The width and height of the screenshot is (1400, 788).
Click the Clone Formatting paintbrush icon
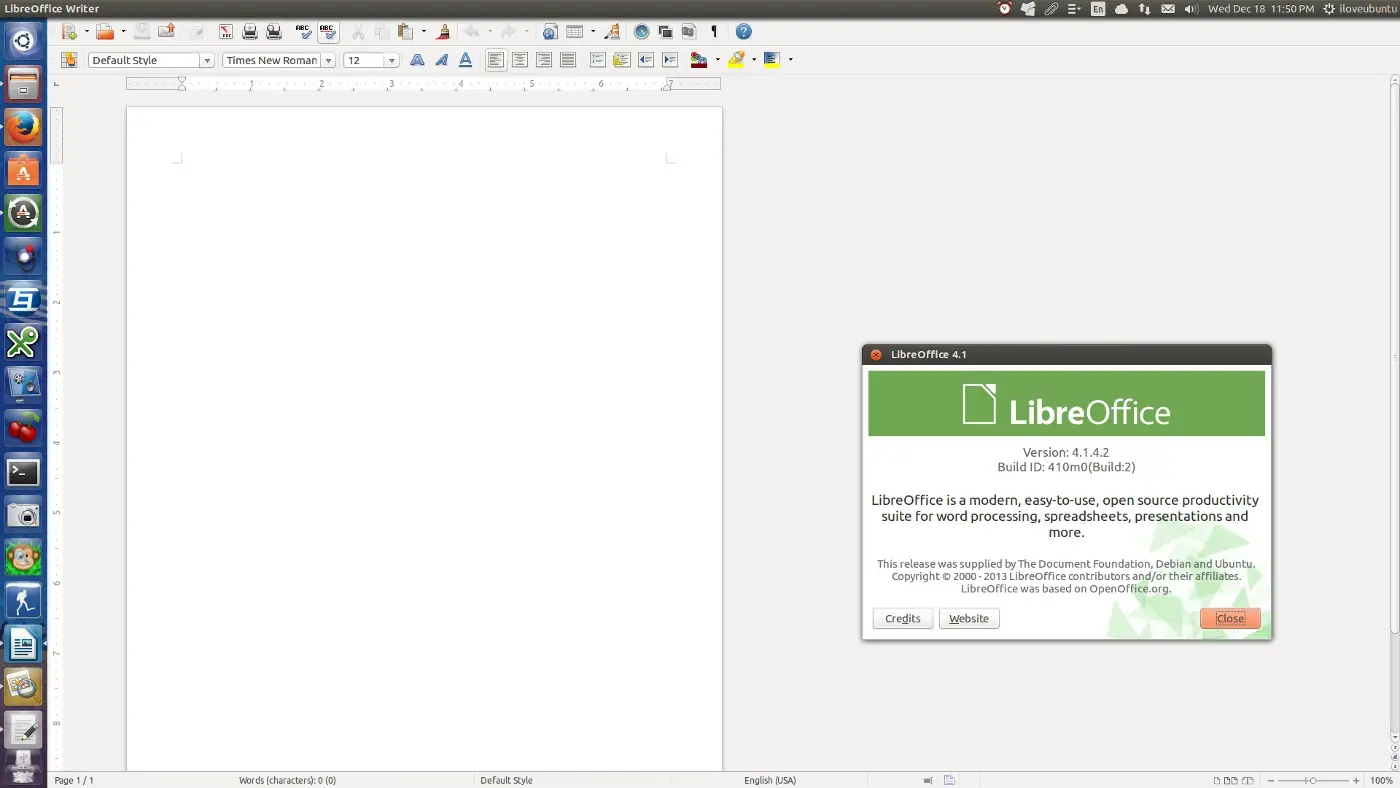443,32
